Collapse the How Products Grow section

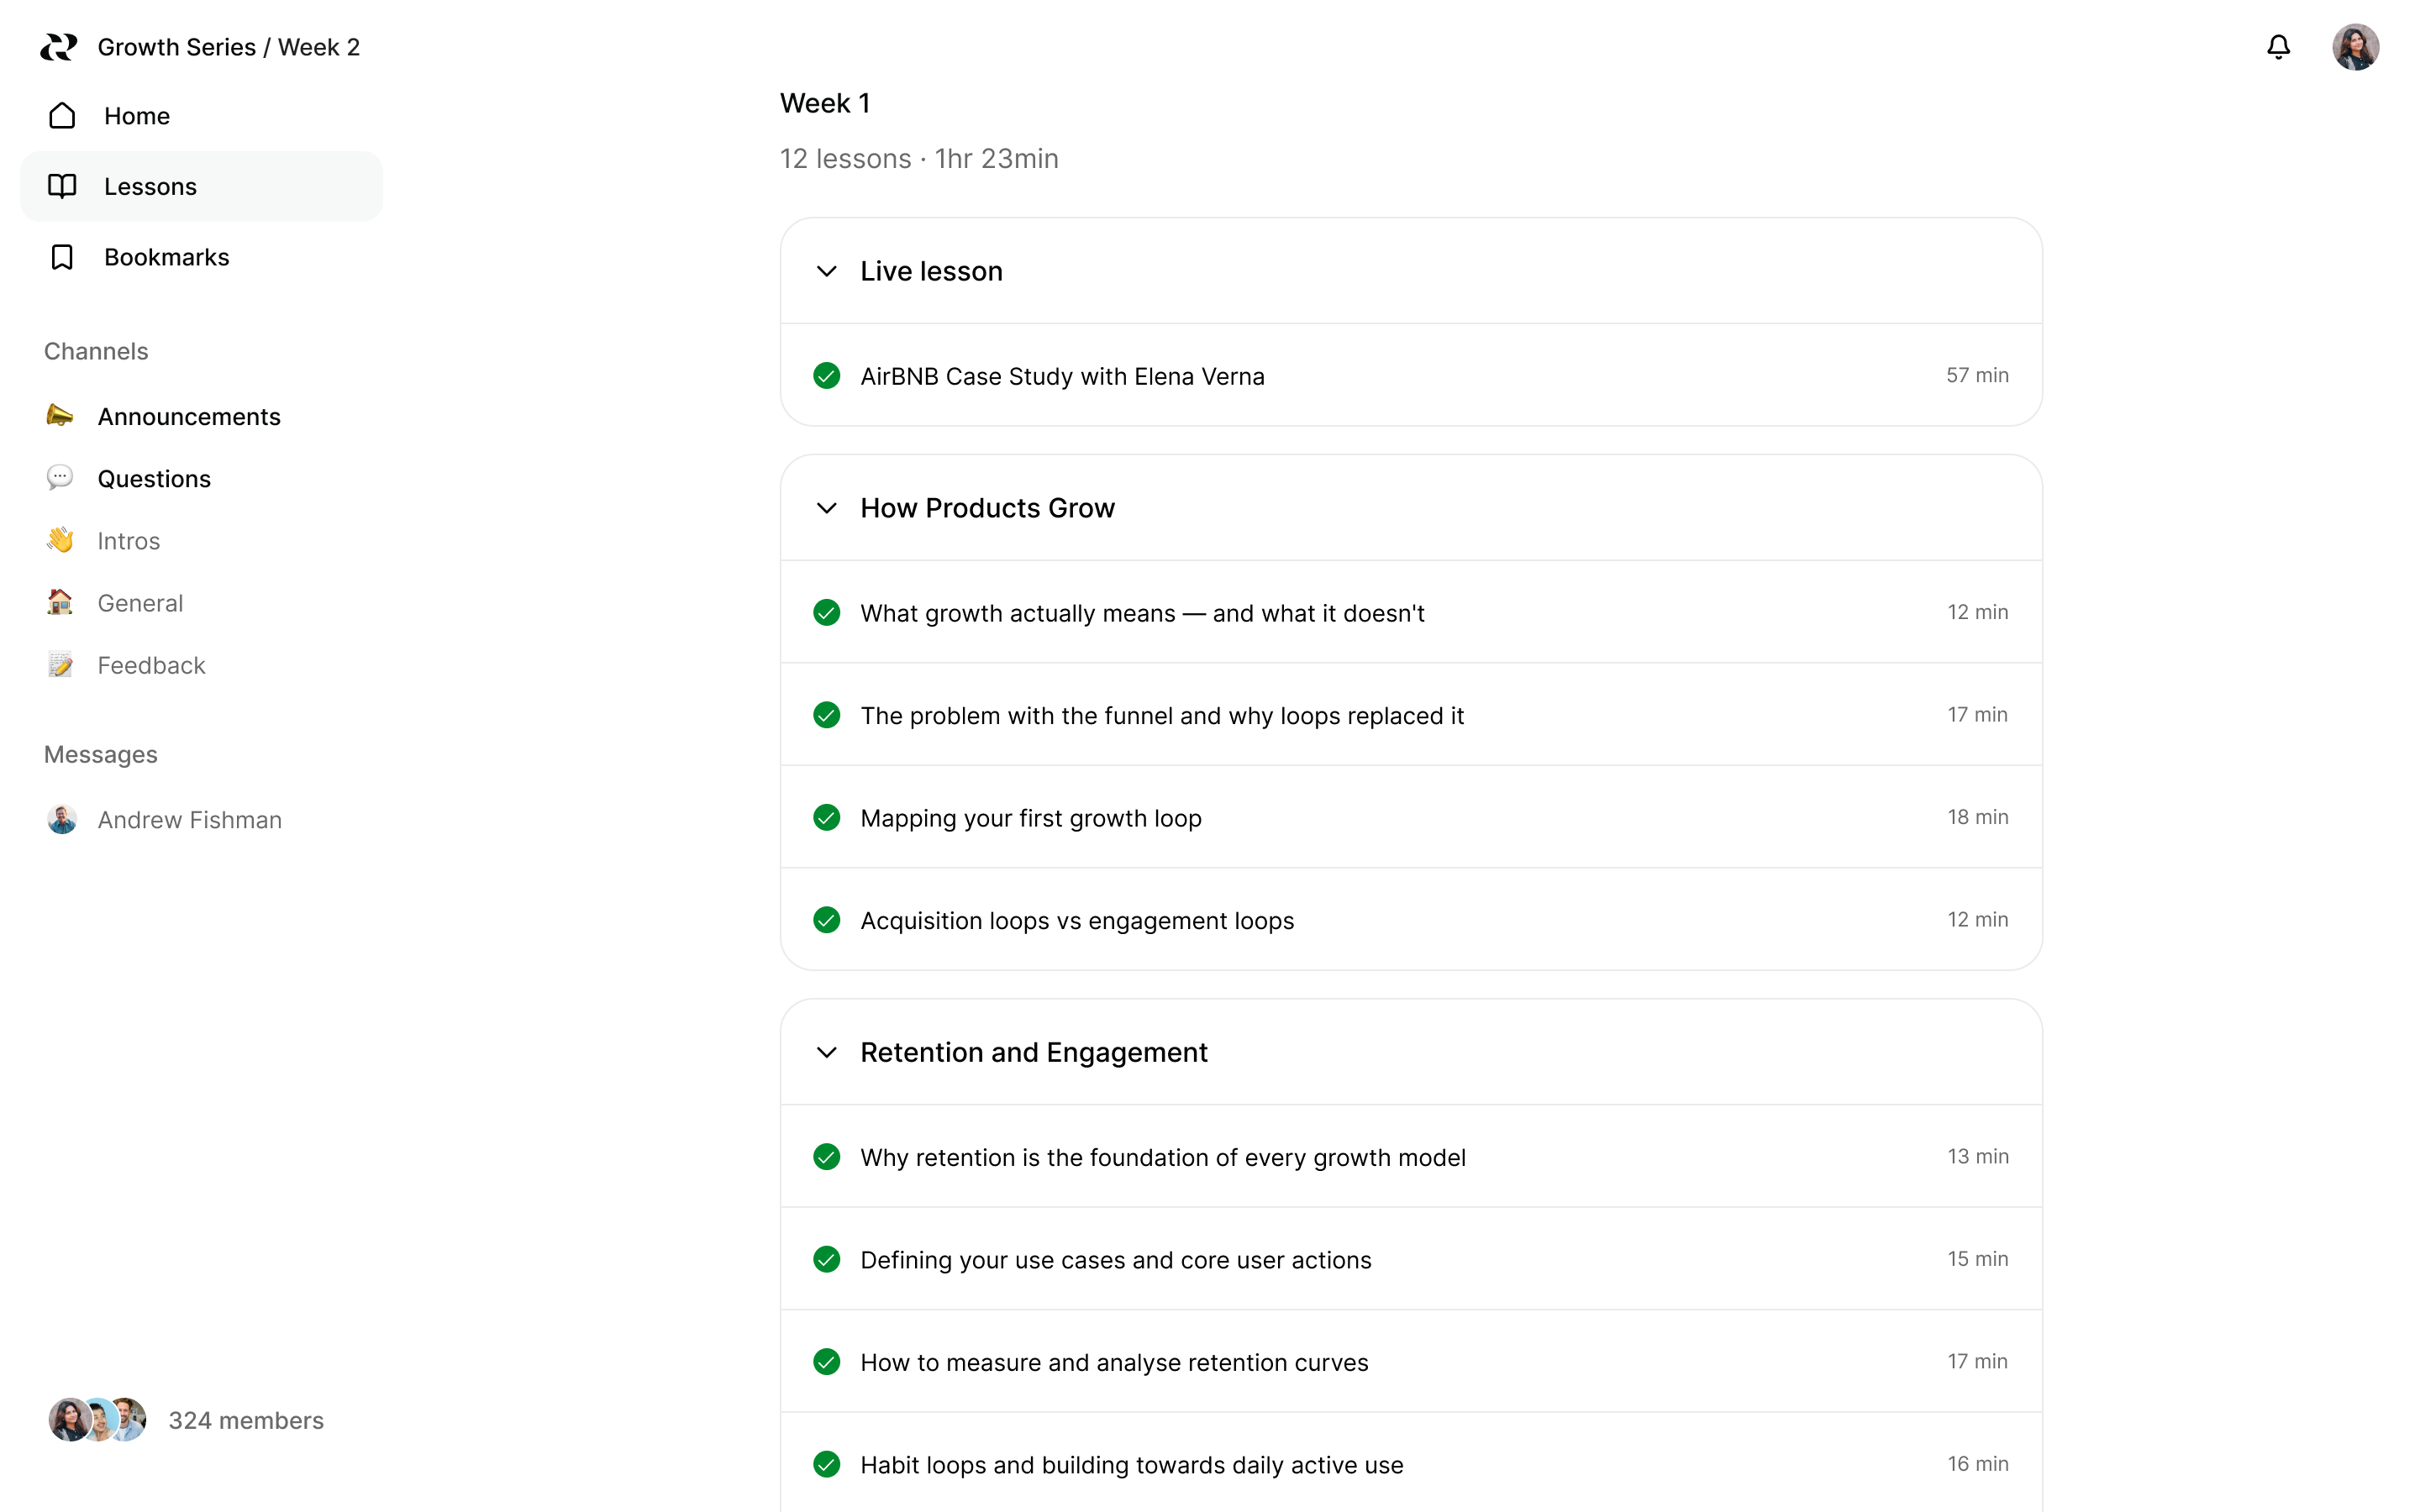click(827, 508)
